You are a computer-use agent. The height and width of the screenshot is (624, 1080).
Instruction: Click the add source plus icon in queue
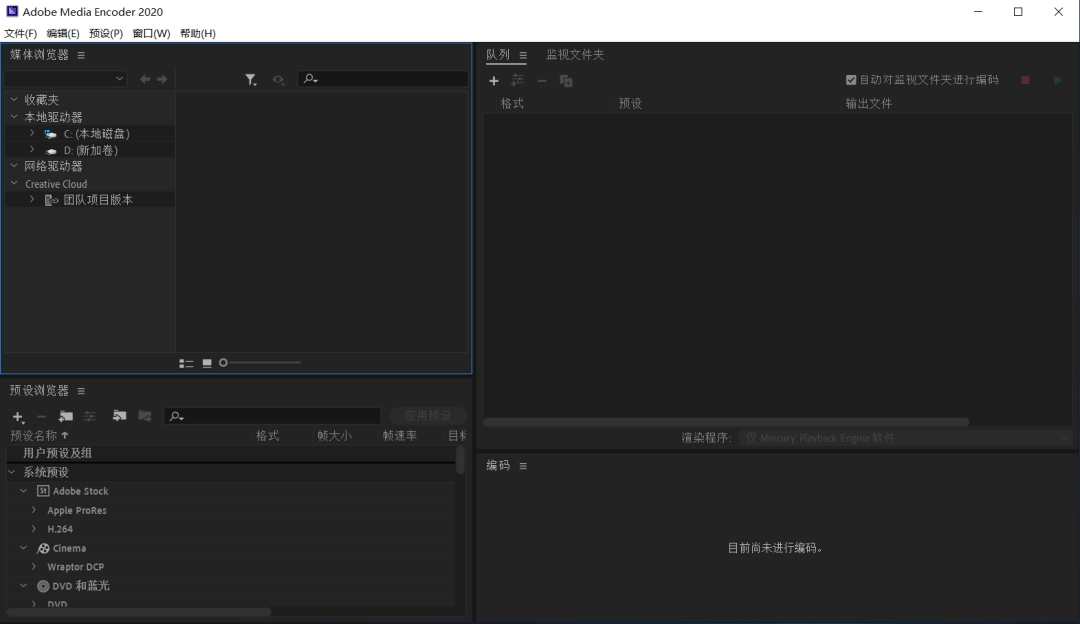click(x=493, y=81)
